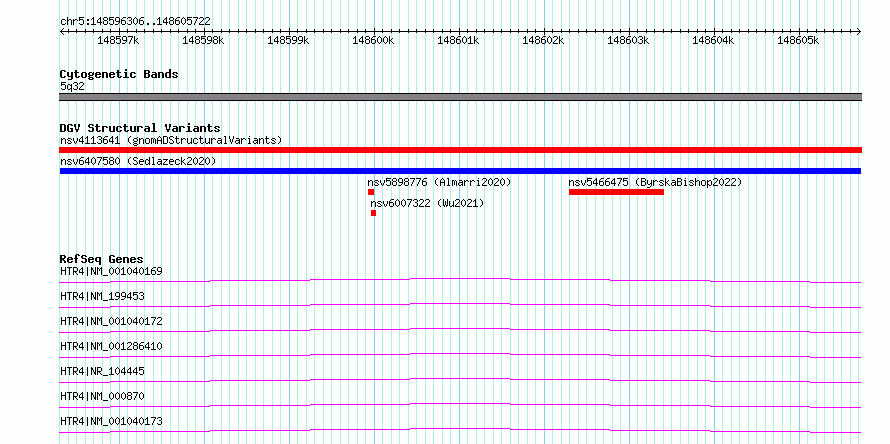Click the small red nsv6007322 variant marker

point(373,213)
